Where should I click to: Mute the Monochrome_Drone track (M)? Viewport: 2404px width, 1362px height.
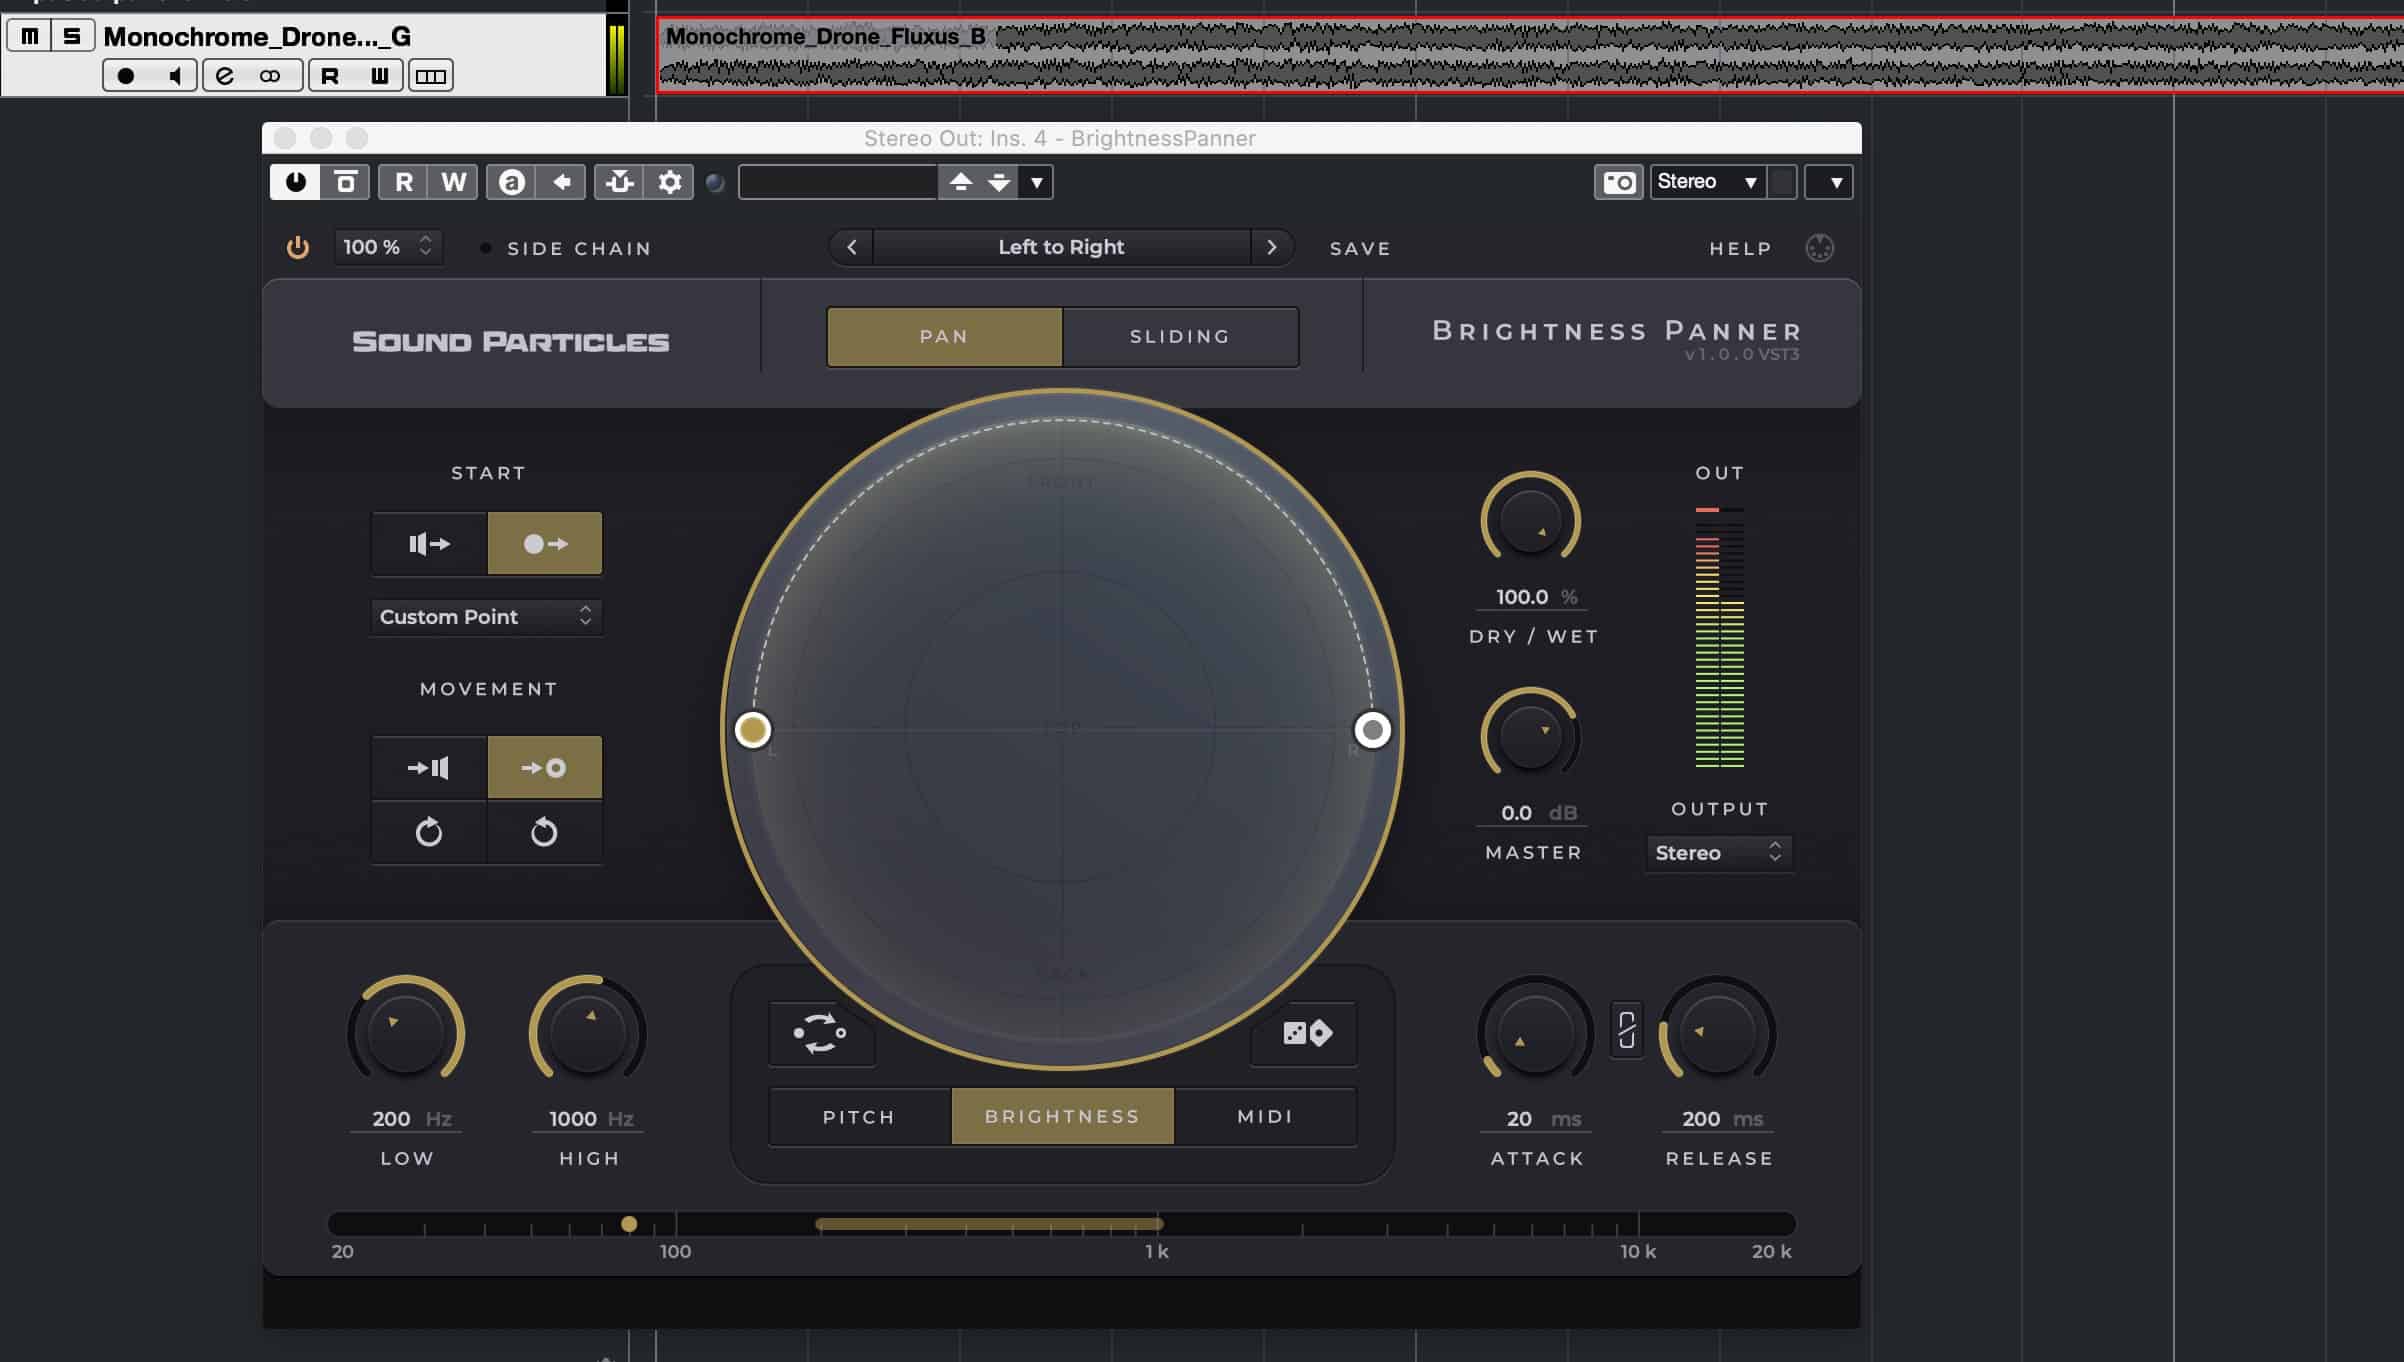click(x=30, y=36)
